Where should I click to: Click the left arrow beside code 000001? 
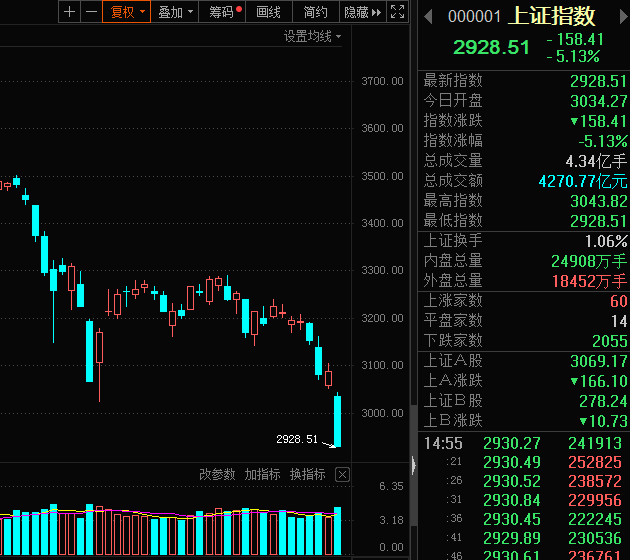(429, 16)
